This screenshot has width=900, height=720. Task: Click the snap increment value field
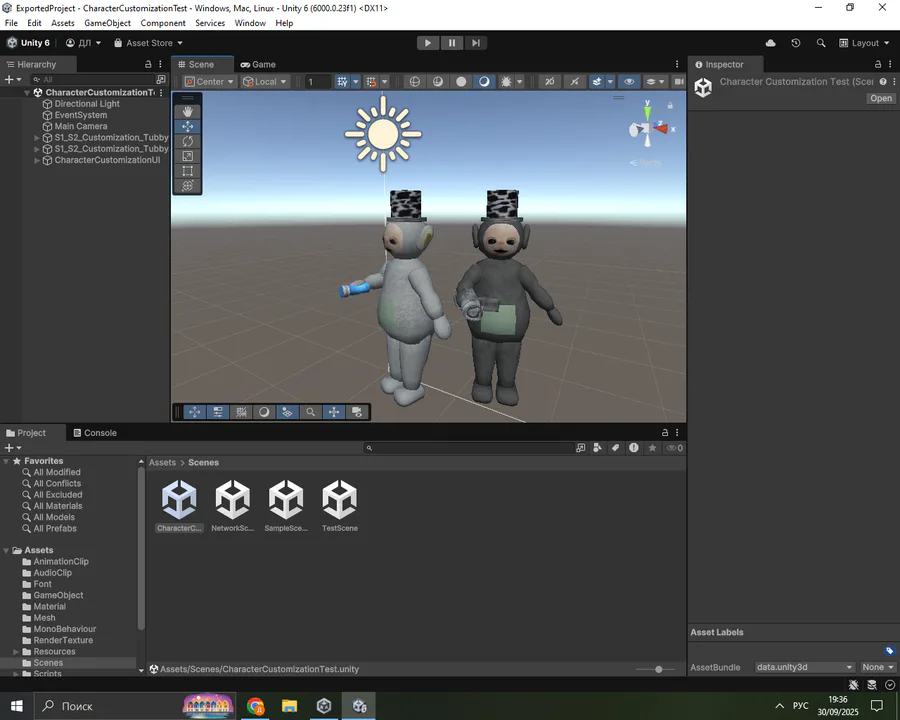click(317, 82)
